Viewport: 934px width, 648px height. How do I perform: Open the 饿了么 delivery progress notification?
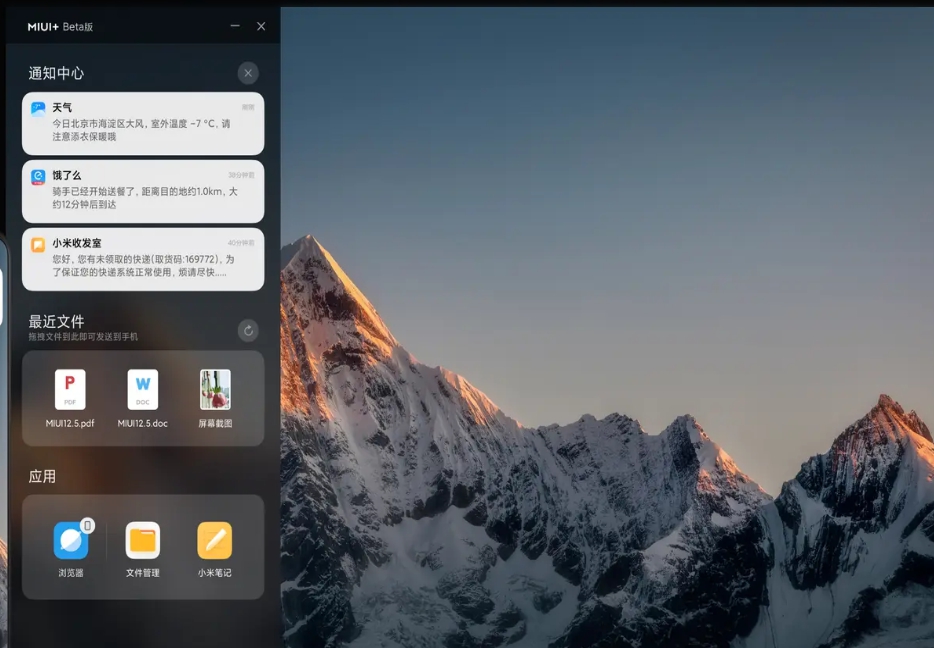pos(142,191)
